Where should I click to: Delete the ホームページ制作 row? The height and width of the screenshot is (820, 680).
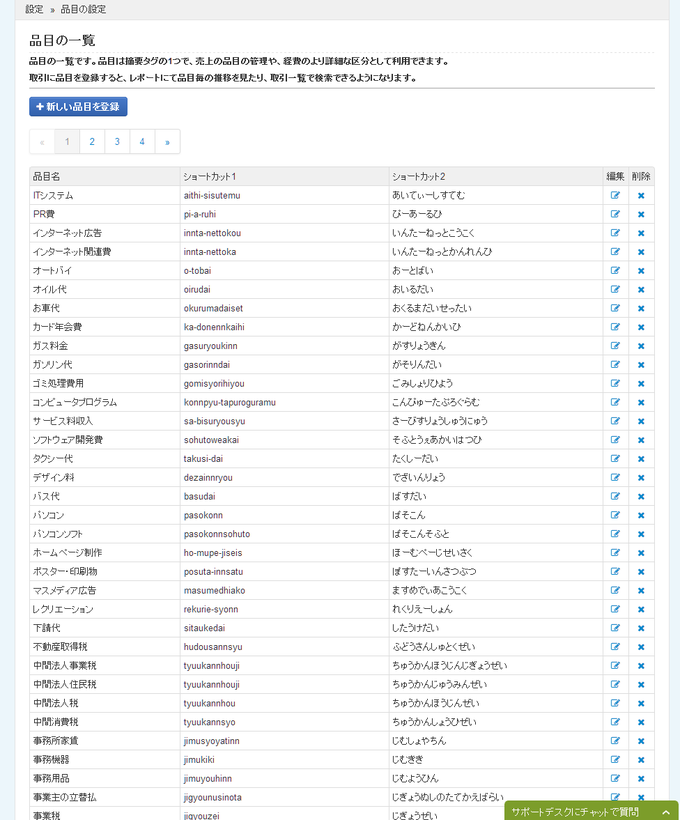(641, 553)
